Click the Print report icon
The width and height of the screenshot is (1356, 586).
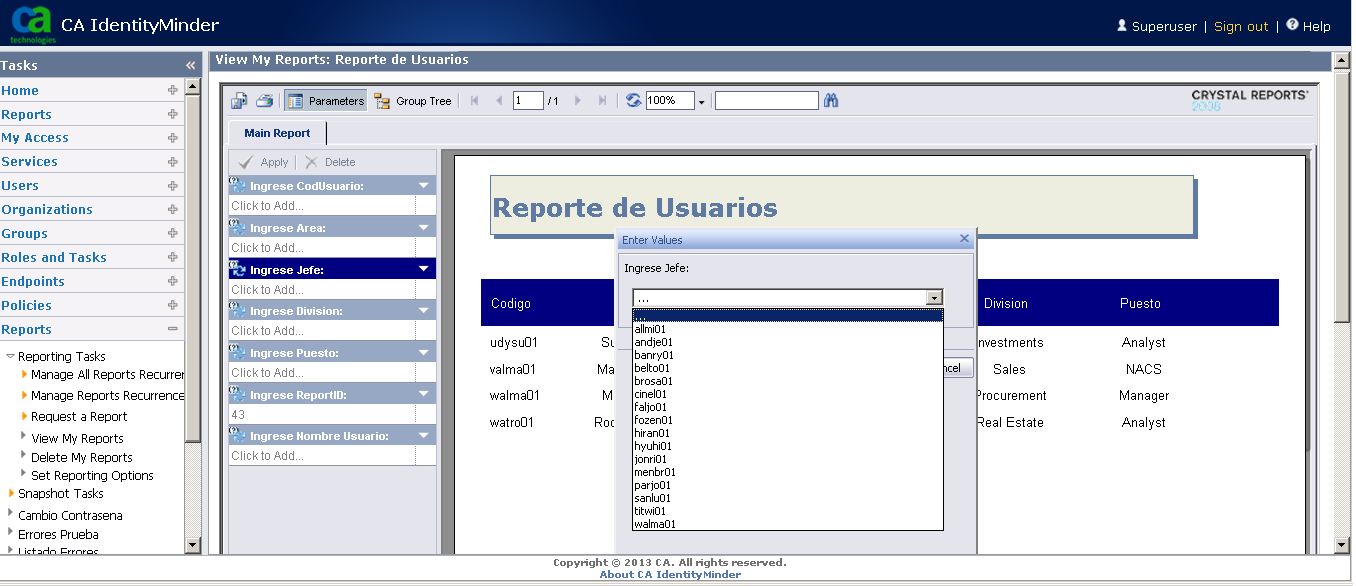pyautogui.click(x=265, y=101)
